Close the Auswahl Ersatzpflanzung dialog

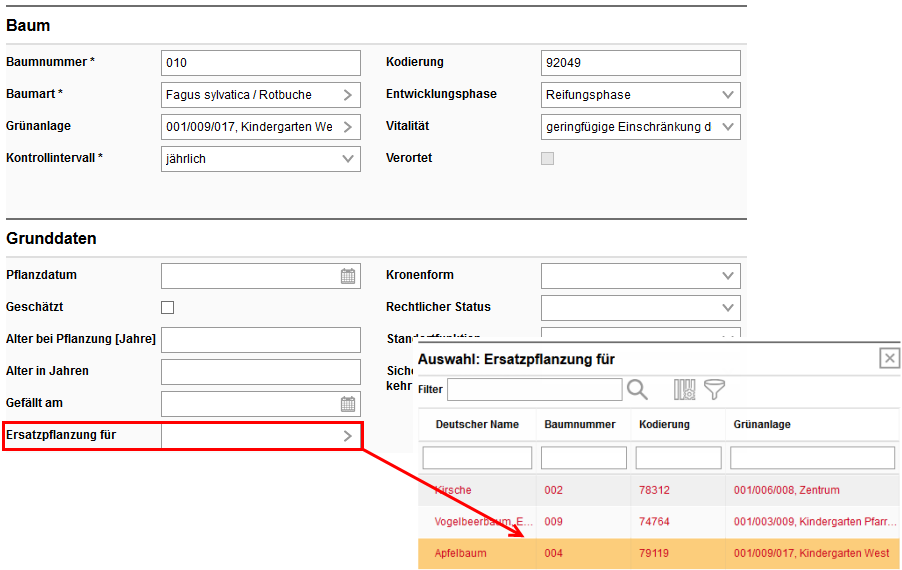pyautogui.click(x=889, y=358)
